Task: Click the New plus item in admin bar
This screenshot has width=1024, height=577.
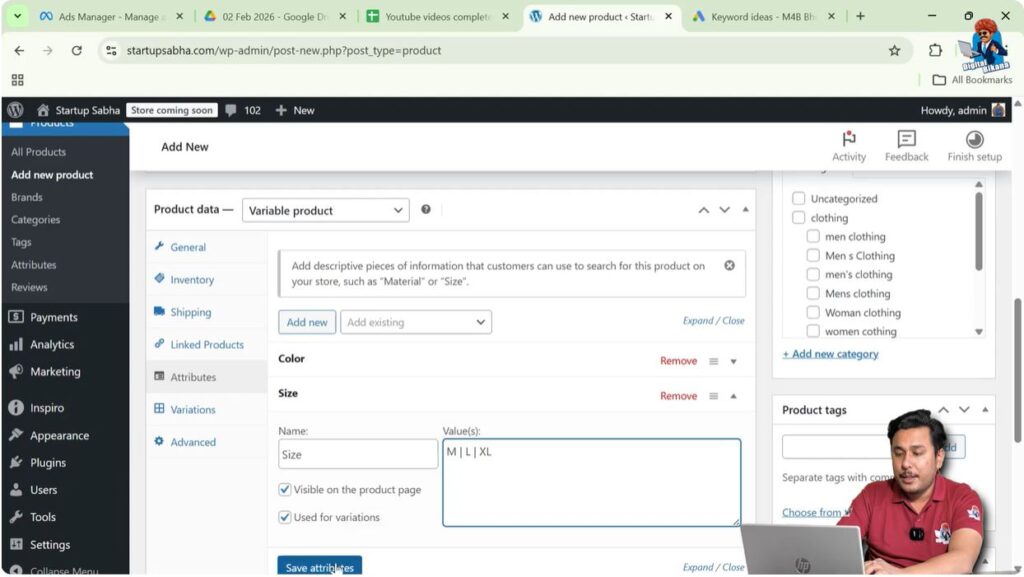Action: click(x=295, y=110)
